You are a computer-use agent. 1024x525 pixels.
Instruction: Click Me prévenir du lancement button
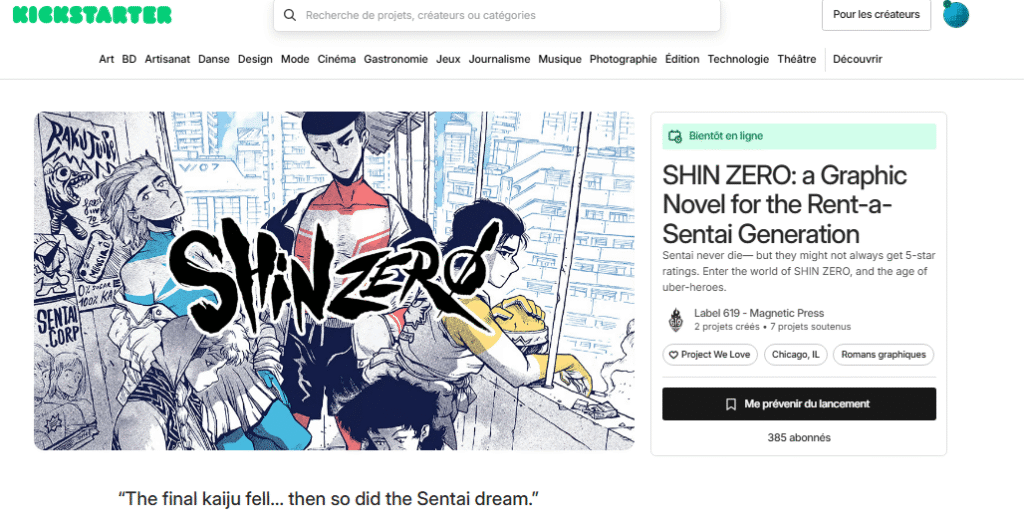pos(799,404)
